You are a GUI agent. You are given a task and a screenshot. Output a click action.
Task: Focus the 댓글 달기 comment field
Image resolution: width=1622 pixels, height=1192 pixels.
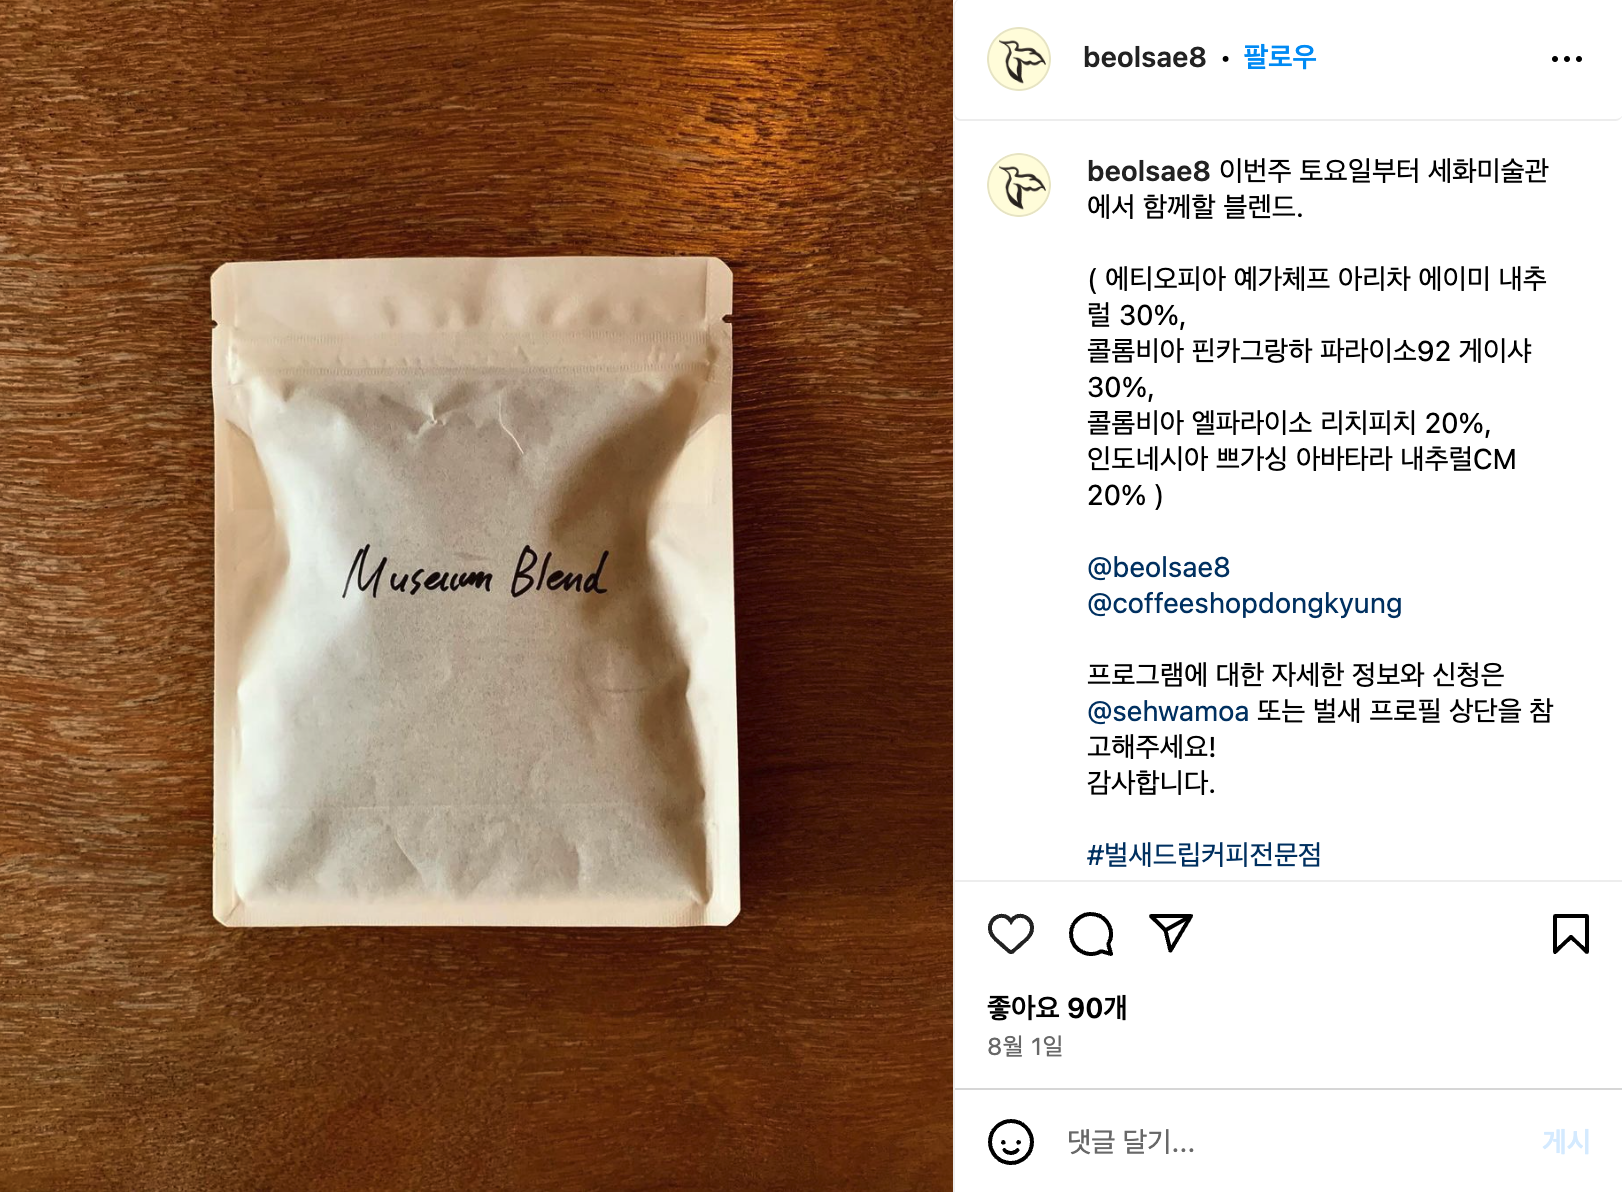point(1290,1141)
